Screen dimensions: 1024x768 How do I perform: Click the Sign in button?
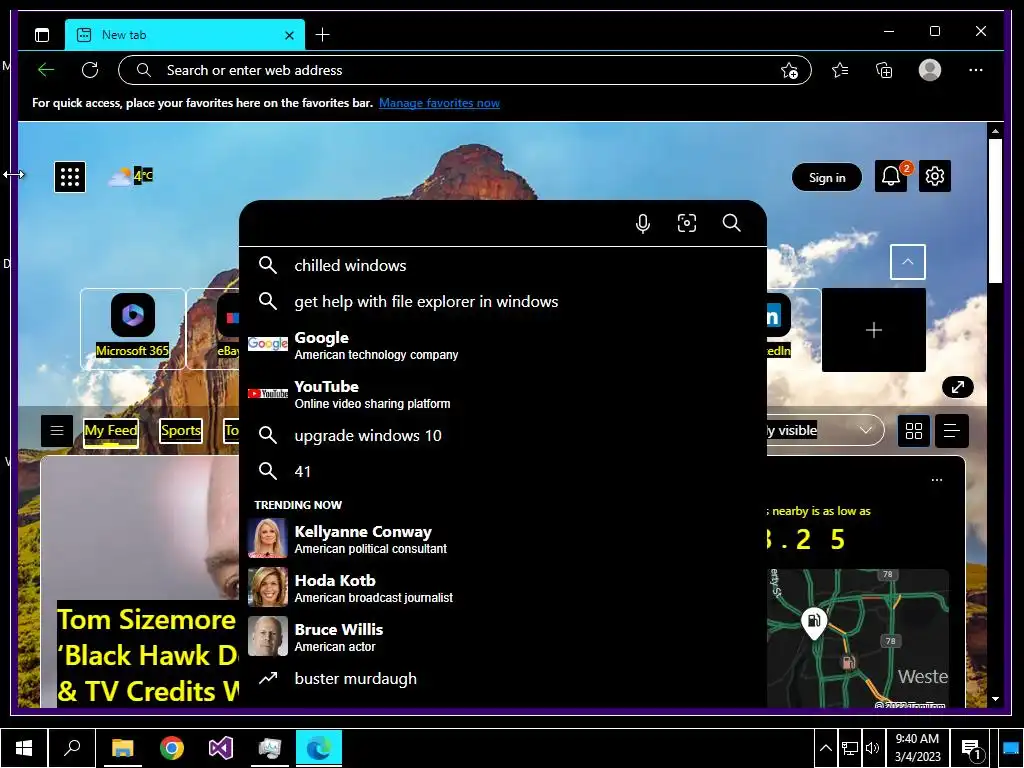827,178
